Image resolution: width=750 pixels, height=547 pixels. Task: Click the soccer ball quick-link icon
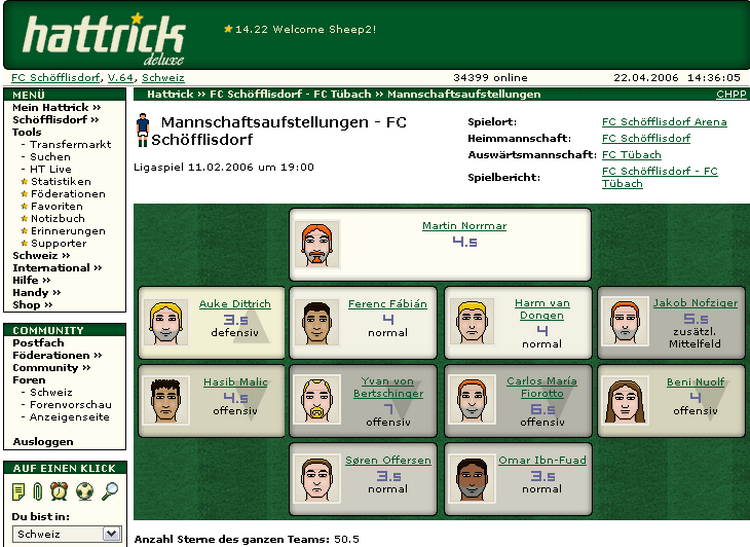pos(85,492)
